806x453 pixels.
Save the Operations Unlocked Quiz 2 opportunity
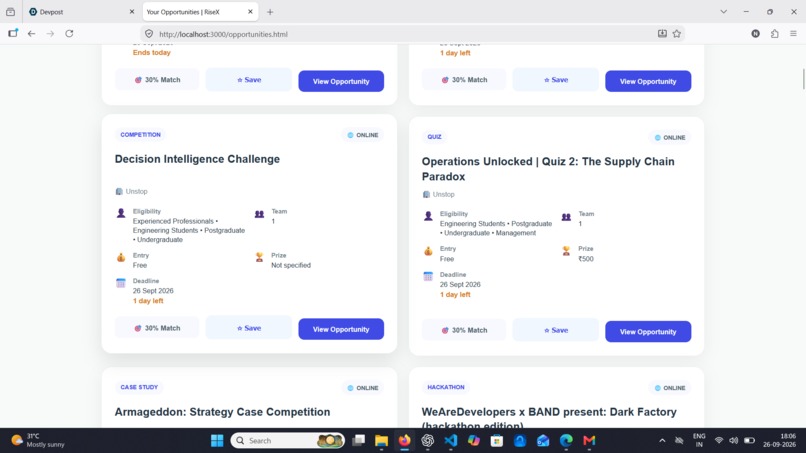point(556,330)
